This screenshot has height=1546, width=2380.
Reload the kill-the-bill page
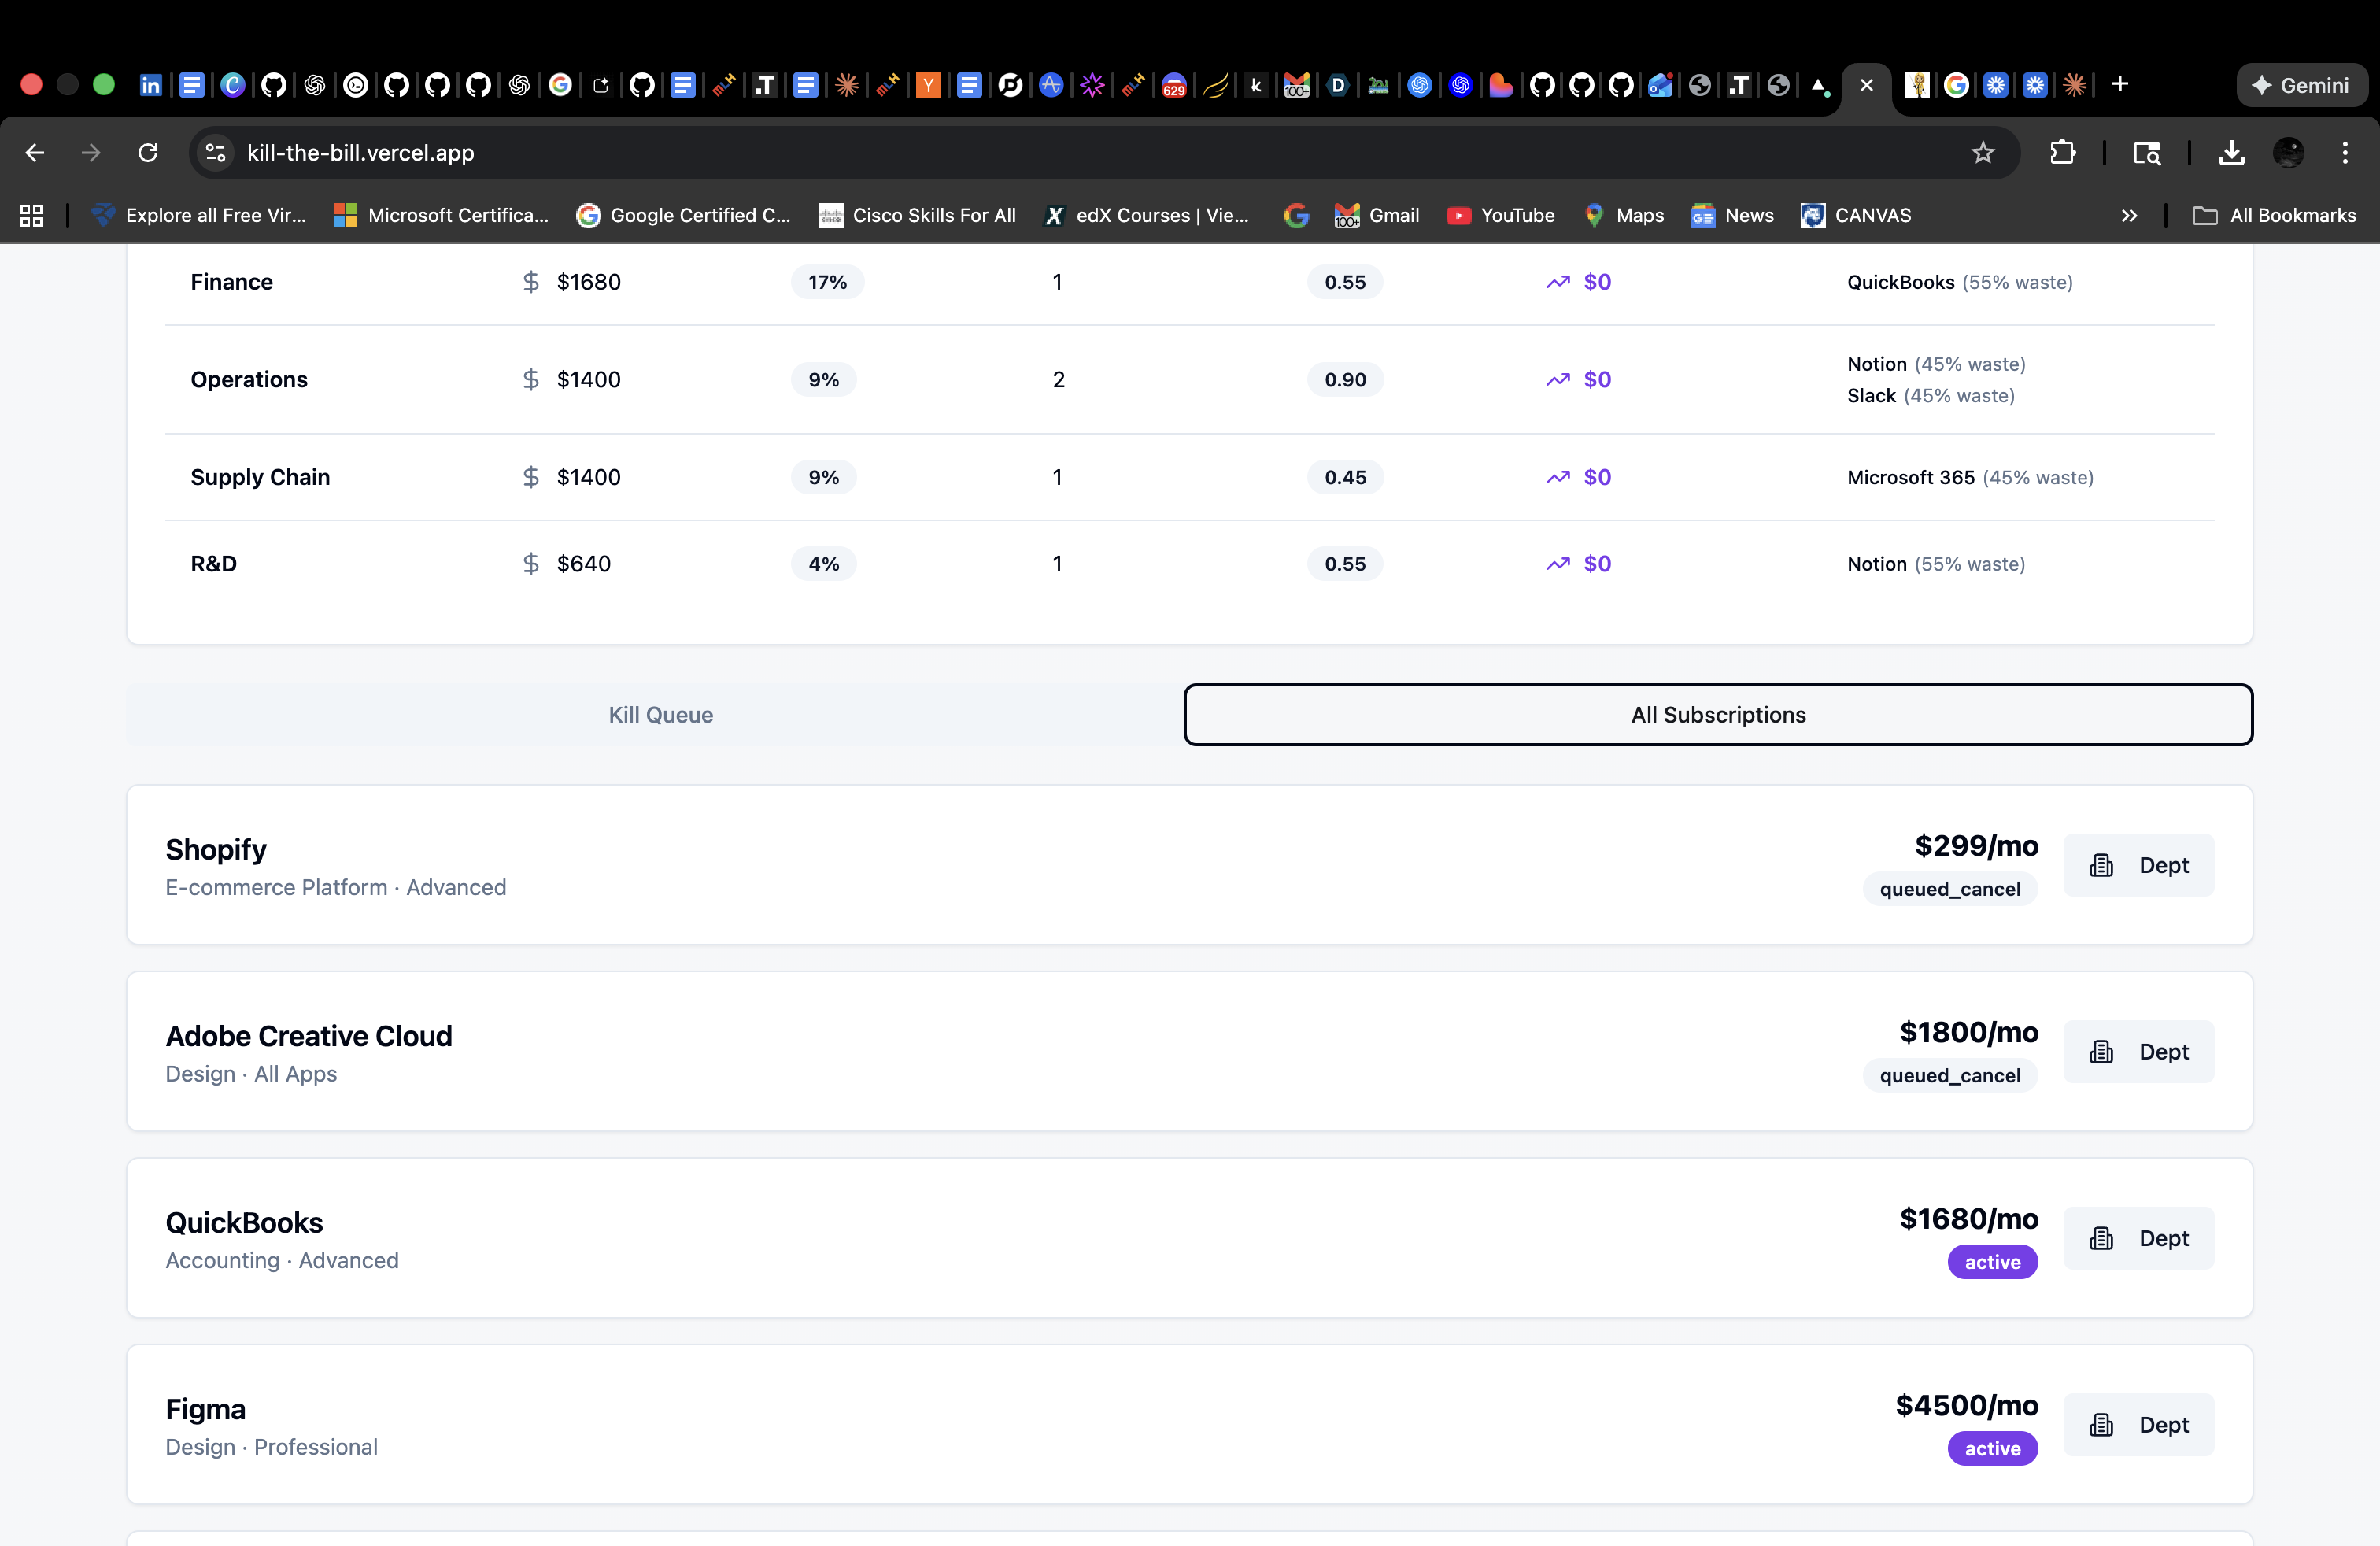point(148,153)
